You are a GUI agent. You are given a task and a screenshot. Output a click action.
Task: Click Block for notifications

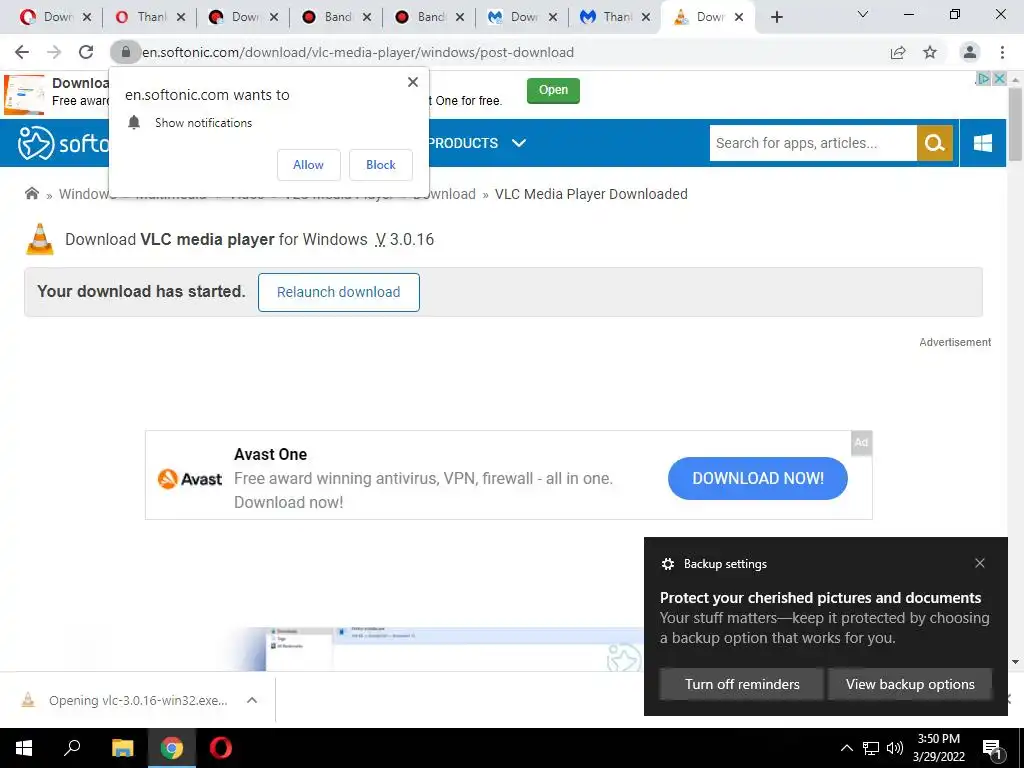click(381, 165)
